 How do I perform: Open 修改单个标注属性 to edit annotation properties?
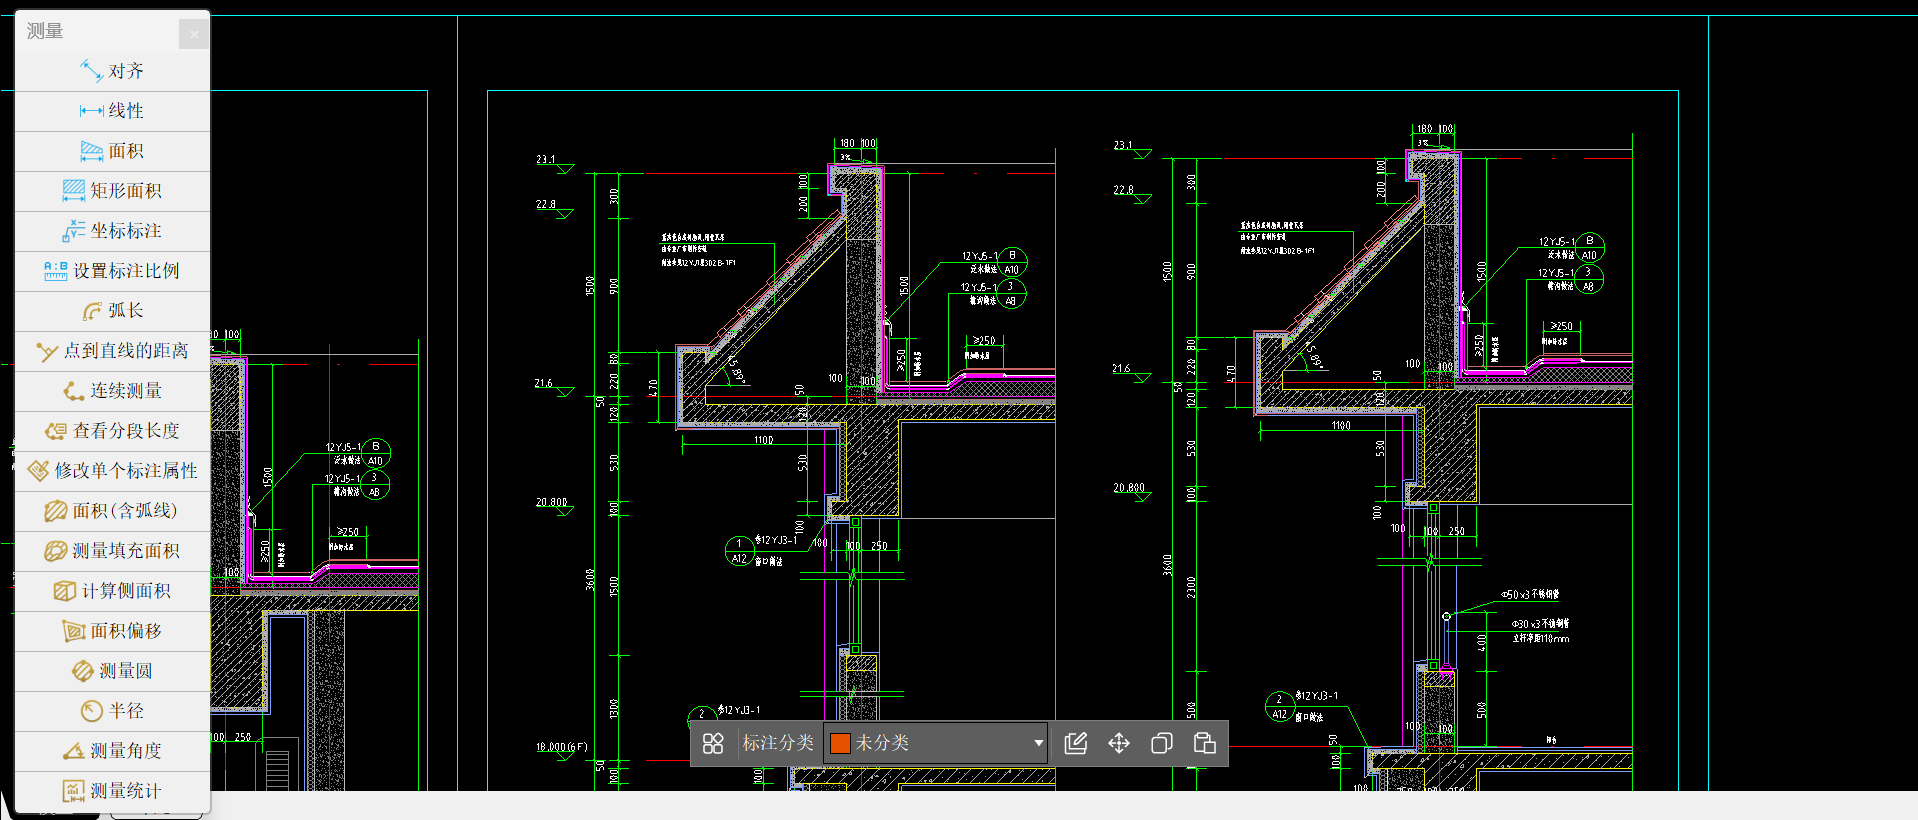112,471
